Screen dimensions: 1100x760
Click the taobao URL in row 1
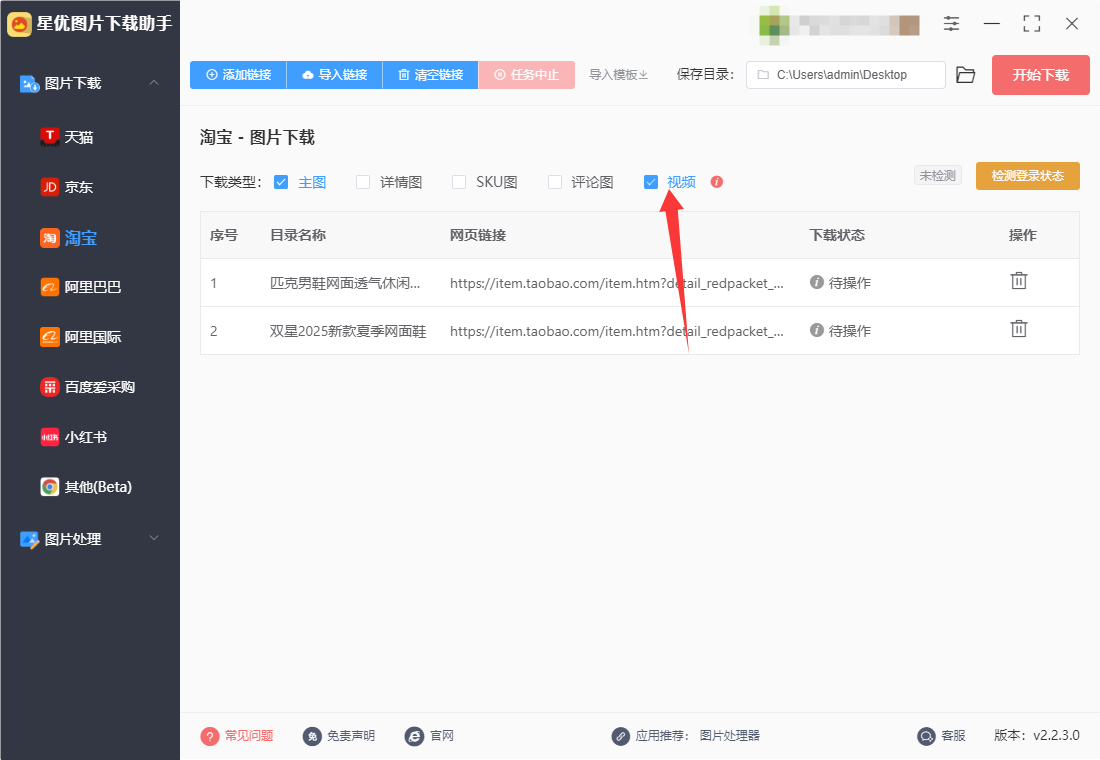pos(617,283)
